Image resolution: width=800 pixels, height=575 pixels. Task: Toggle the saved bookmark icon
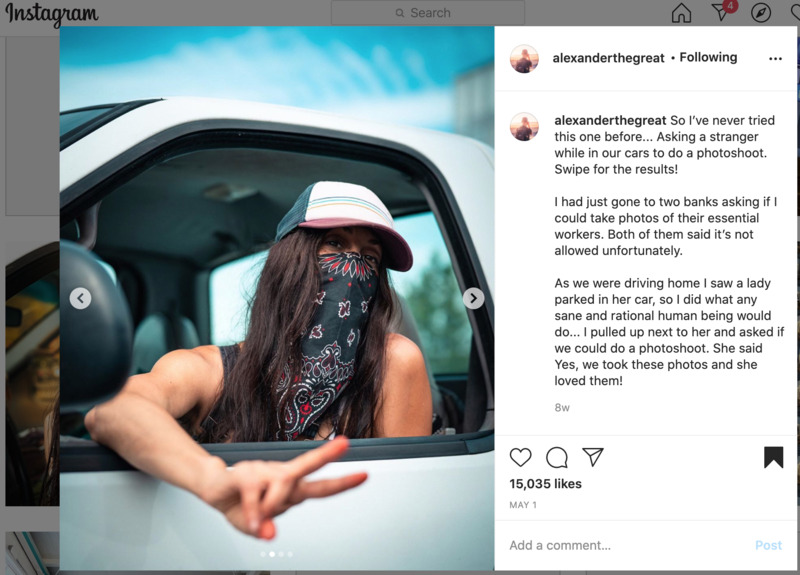773,457
